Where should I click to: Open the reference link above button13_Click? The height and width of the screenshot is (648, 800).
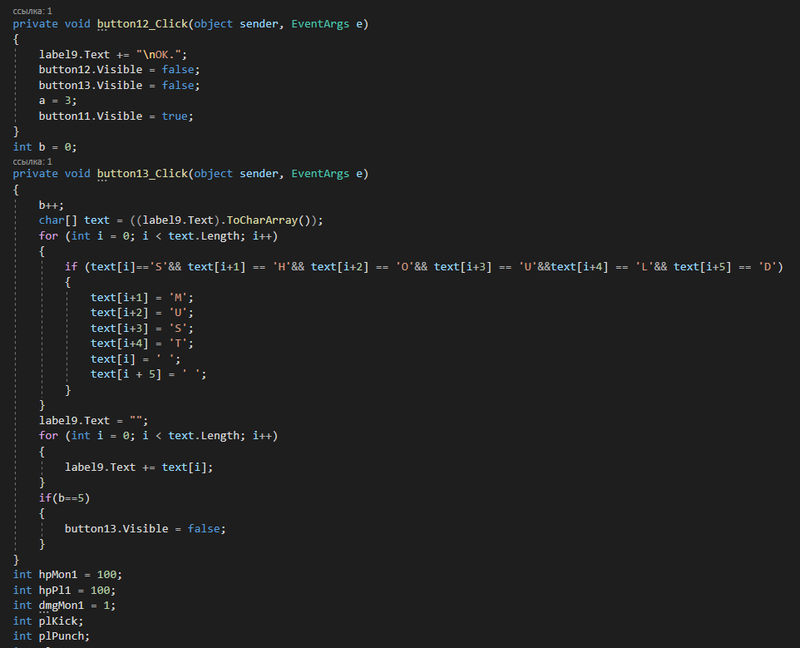coord(32,161)
